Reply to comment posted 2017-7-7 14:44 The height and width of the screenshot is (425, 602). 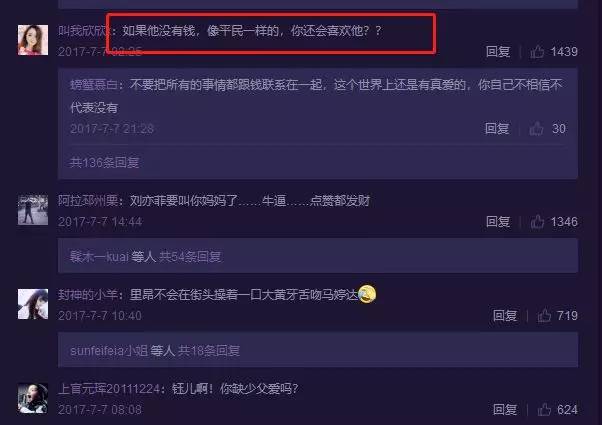tap(498, 222)
